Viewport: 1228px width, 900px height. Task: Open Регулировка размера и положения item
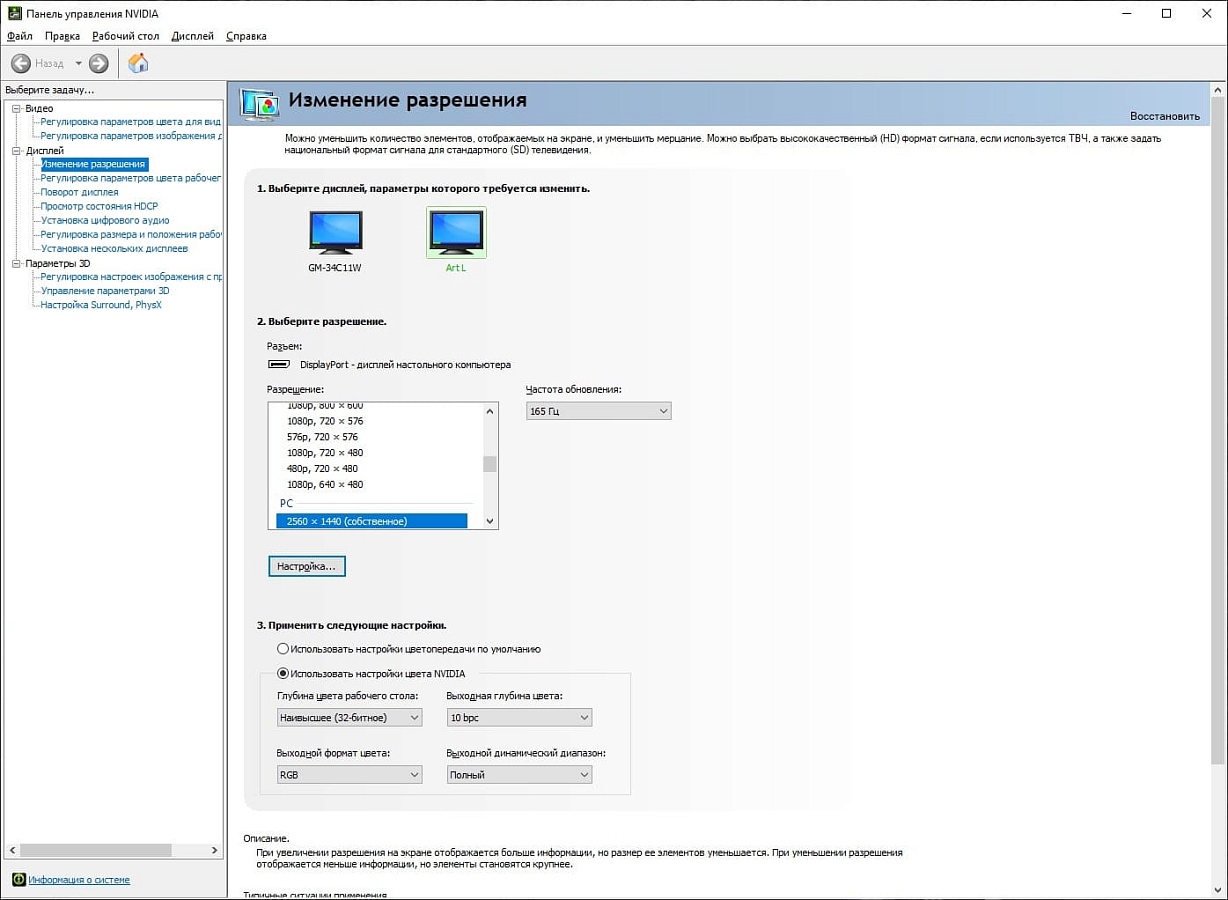pyautogui.click(x=131, y=234)
